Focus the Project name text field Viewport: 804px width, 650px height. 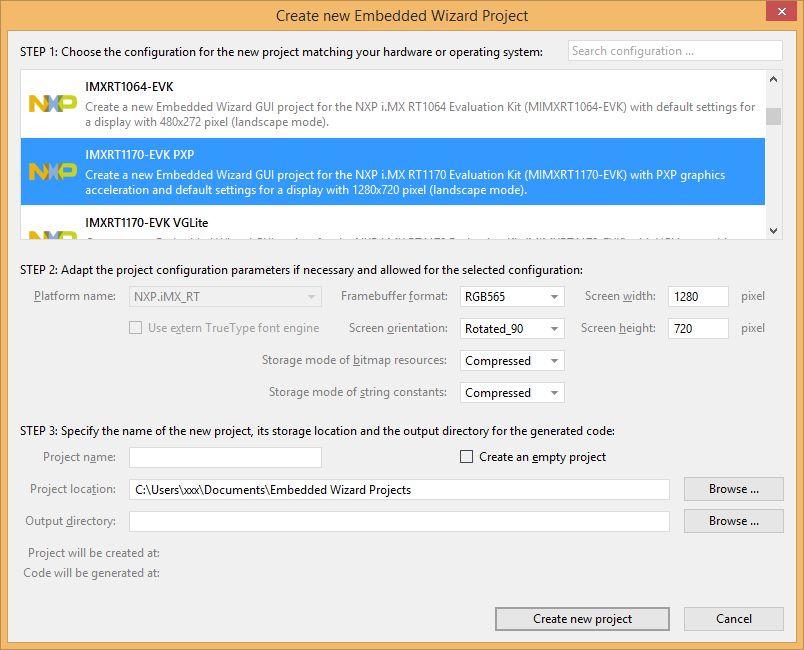tap(225, 457)
